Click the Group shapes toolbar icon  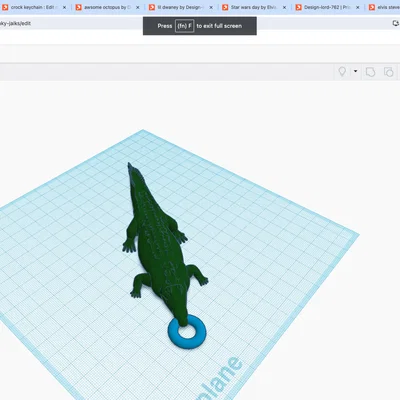tap(370, 72)
